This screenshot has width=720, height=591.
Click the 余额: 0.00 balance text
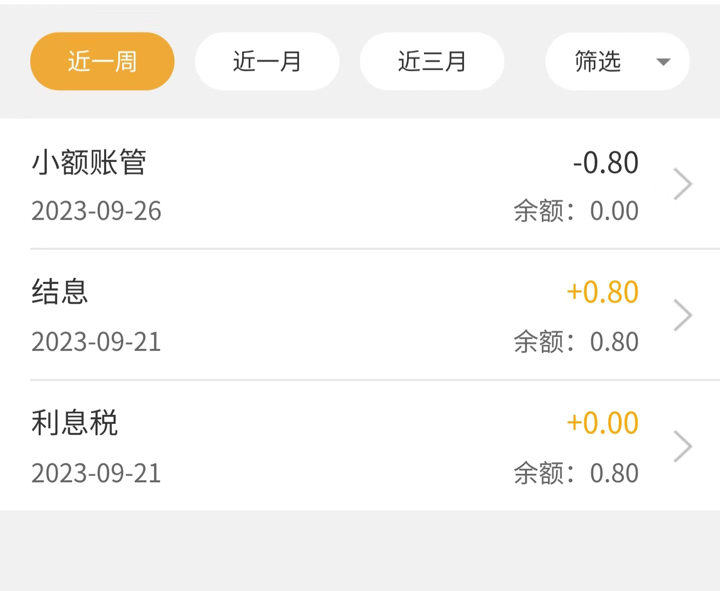576,211
